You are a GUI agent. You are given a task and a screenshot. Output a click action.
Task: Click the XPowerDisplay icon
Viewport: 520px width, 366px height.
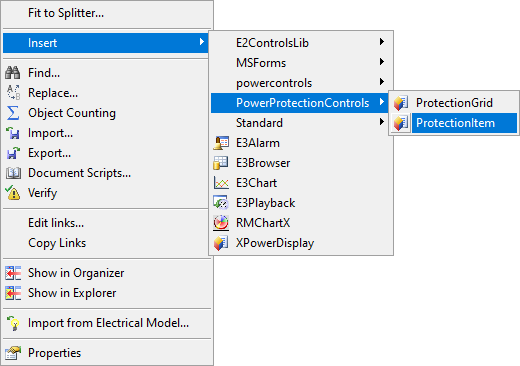221,243
